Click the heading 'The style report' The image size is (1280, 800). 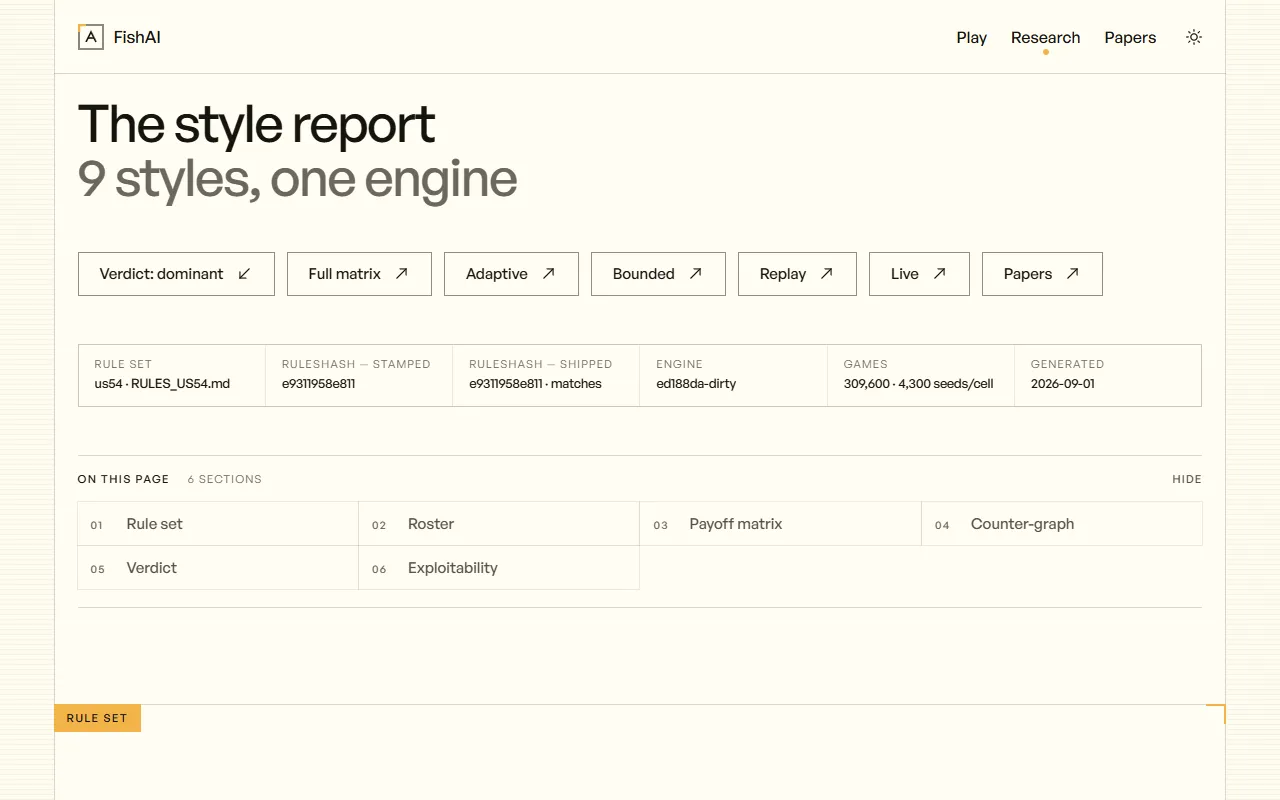[x=257, y=125]
